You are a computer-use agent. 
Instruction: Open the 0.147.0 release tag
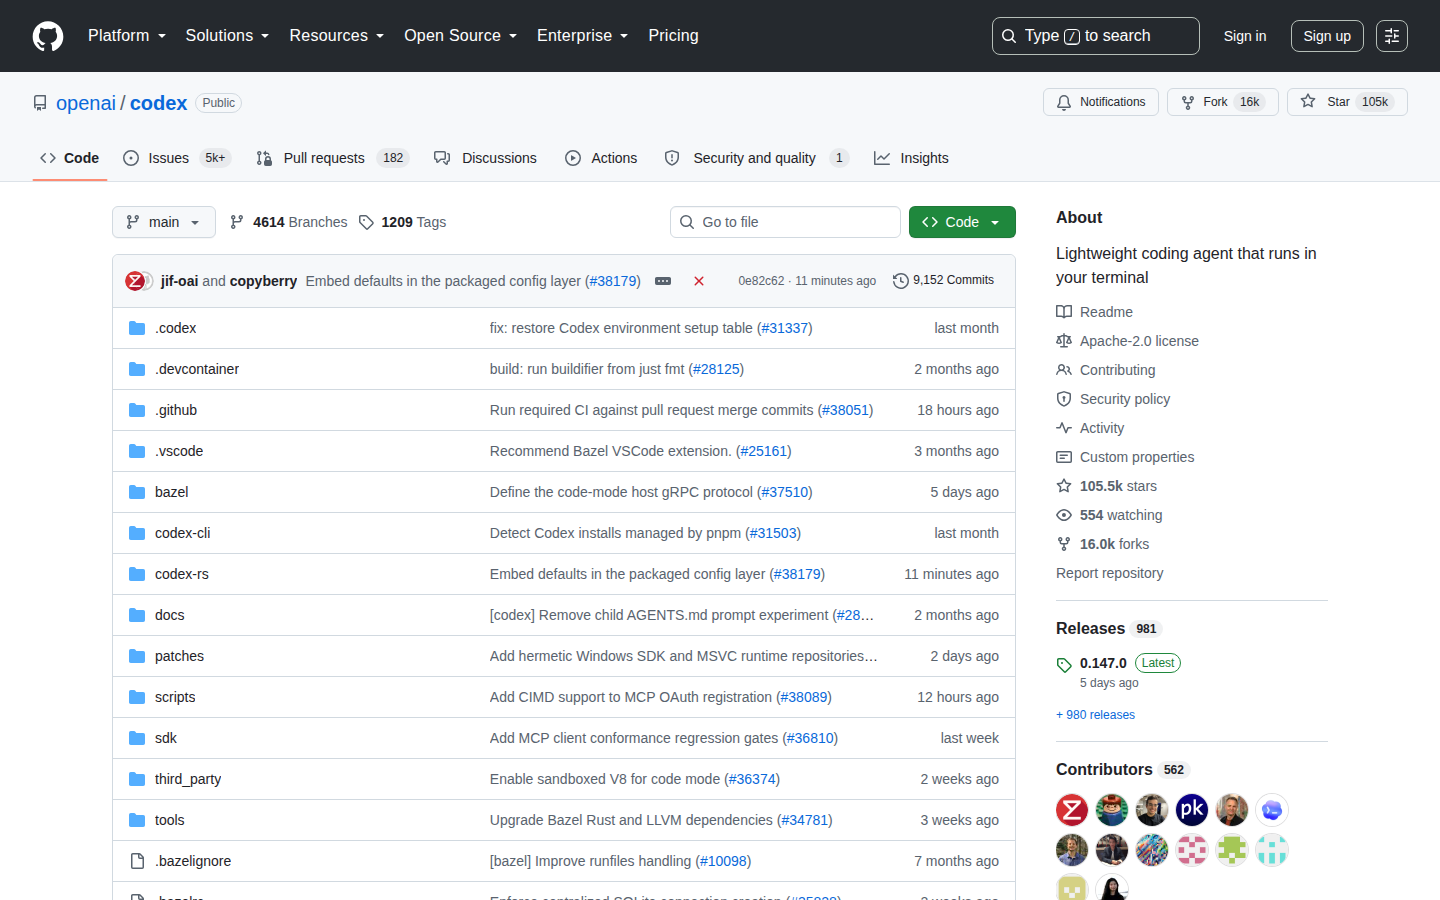tap(1103, 663)
